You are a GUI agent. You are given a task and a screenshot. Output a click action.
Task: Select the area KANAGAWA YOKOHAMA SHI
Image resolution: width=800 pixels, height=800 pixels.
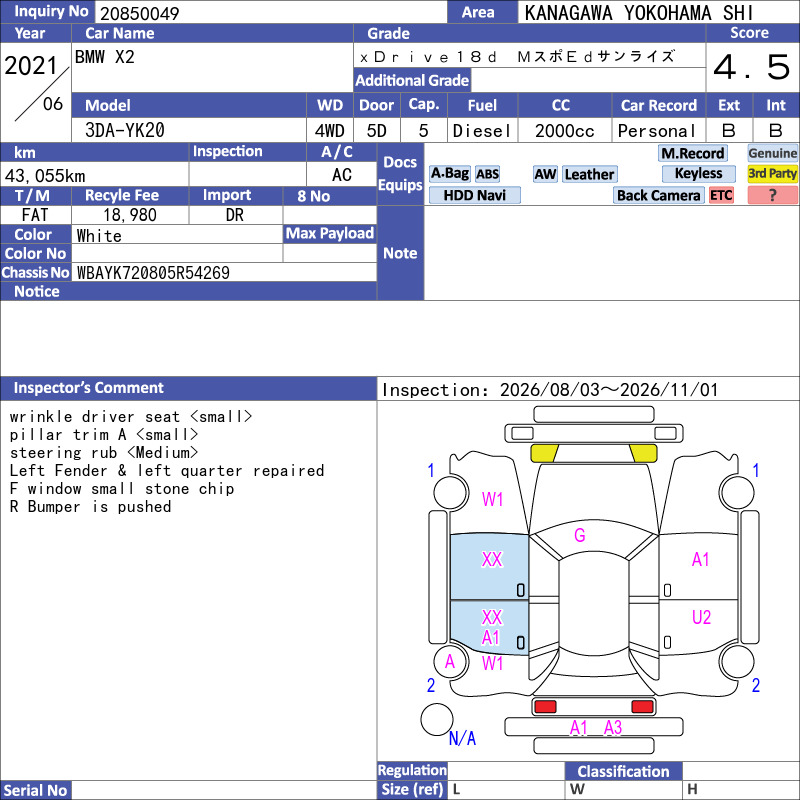pyautogui.click(x=639, y=13)
